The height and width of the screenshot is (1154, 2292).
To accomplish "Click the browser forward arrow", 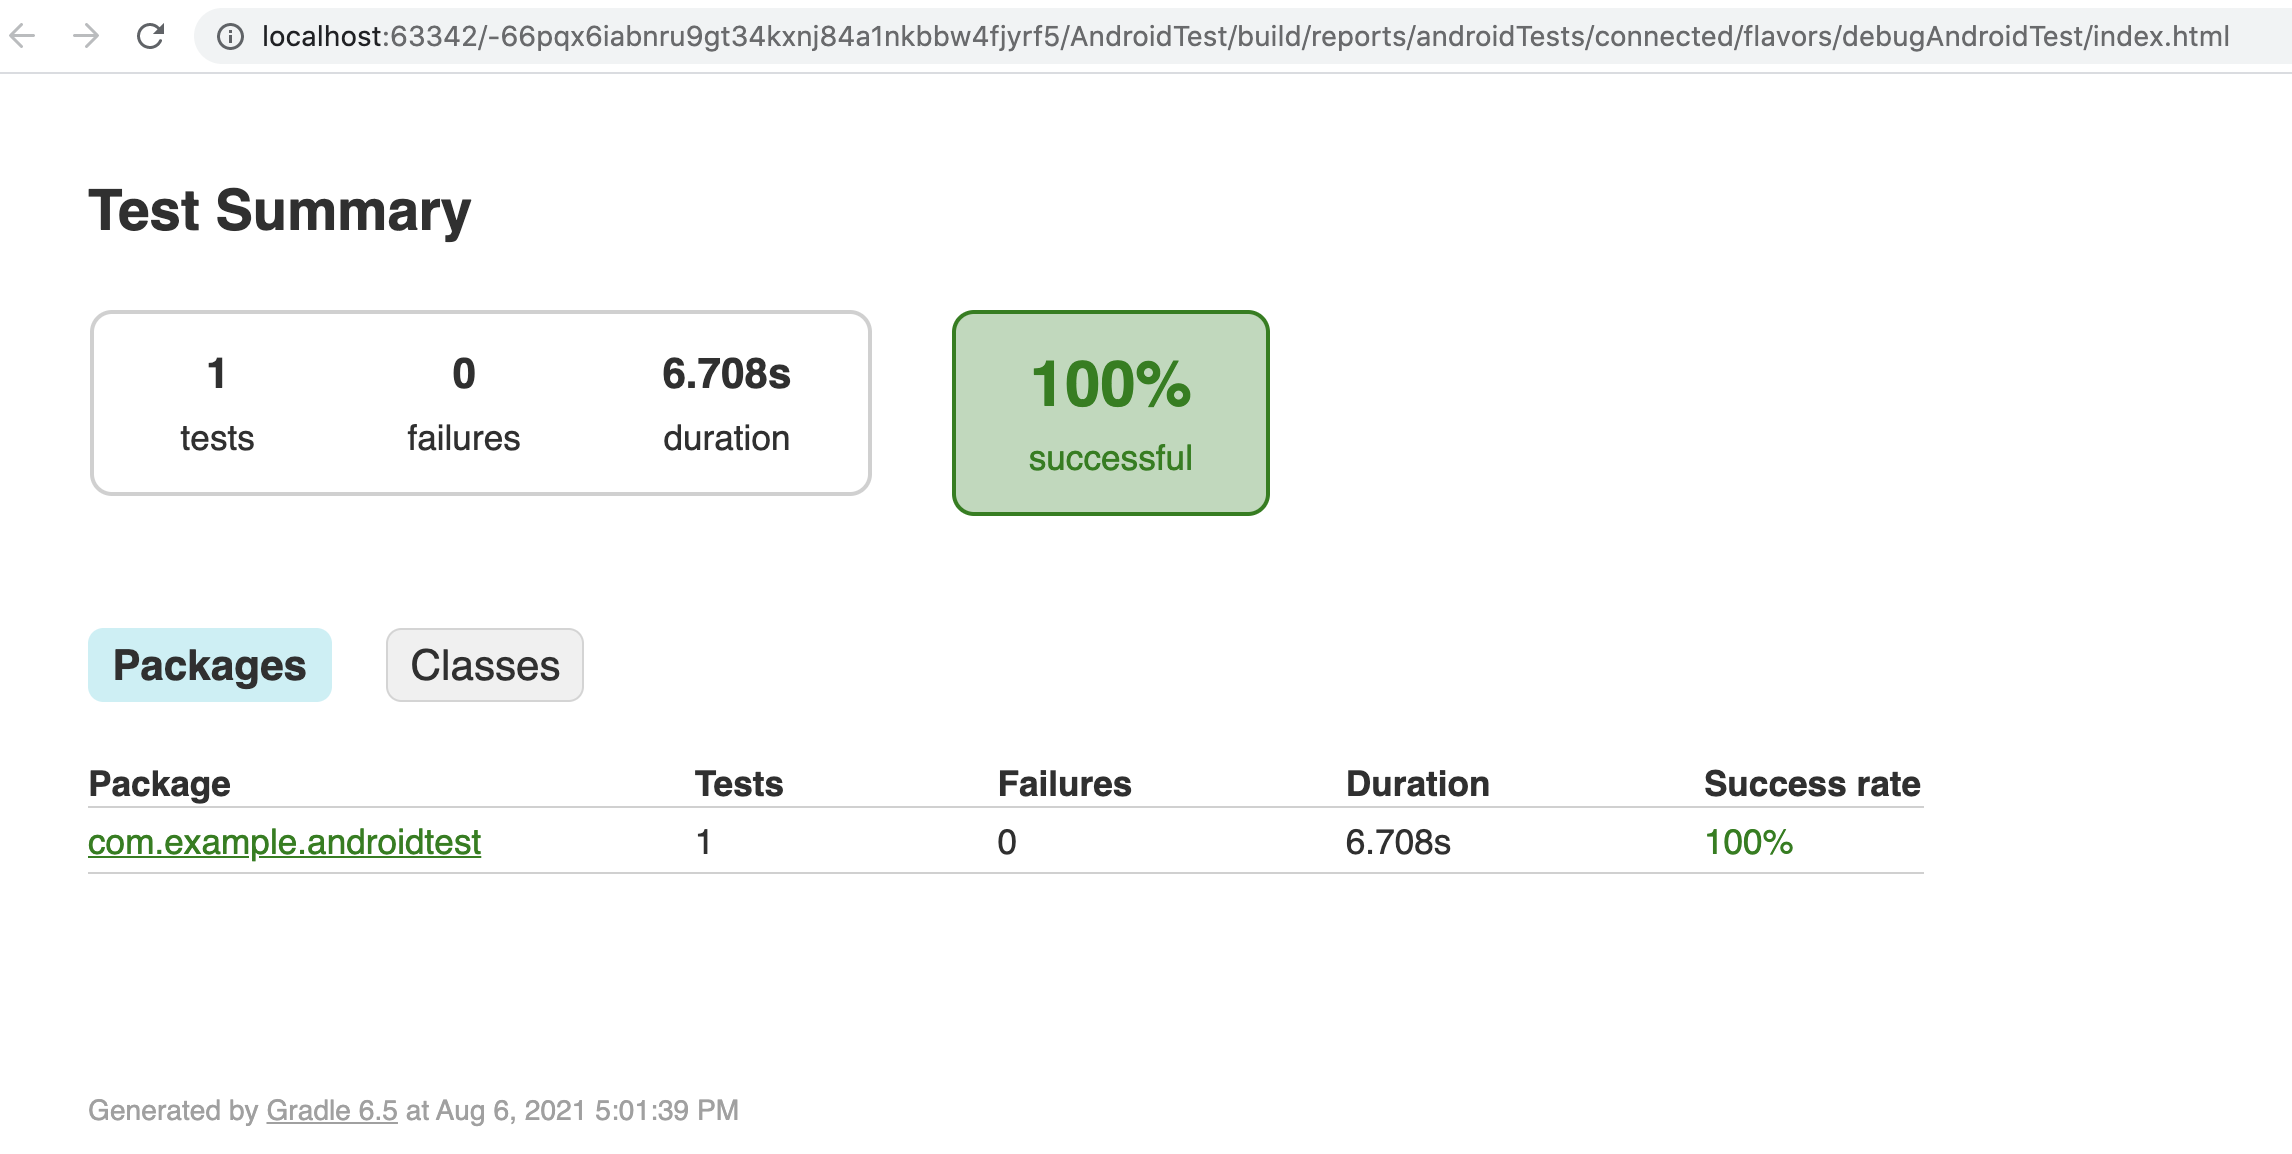I will tap(87, 37).
